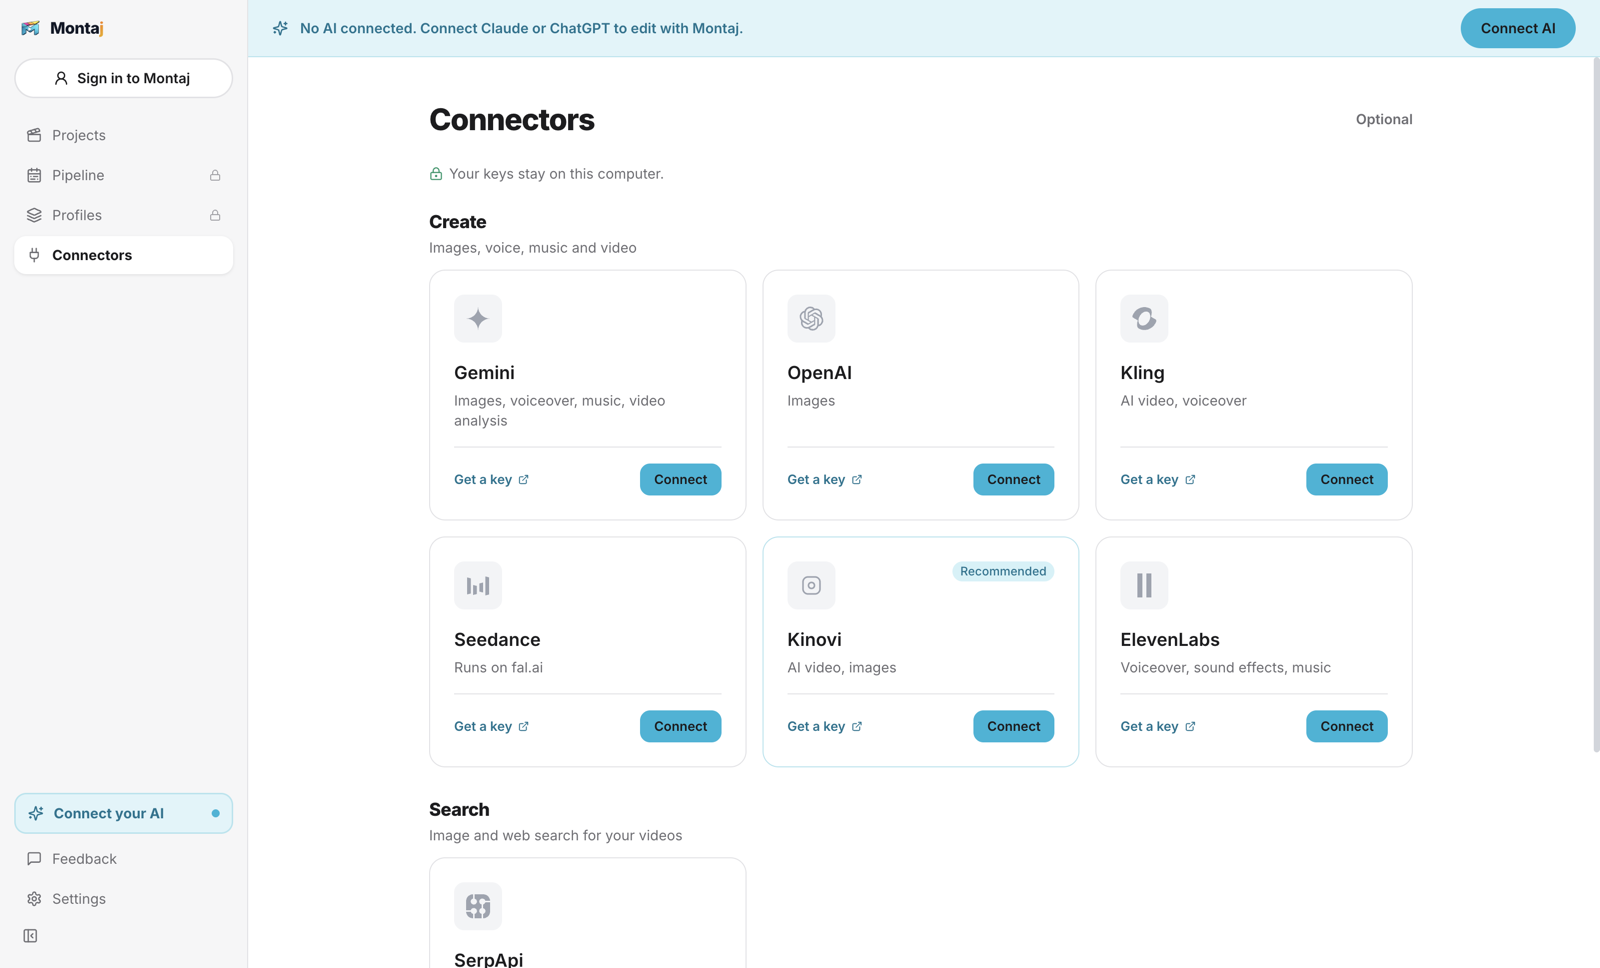Click the green lock icon by keys notice
Image resolution: width=1600 pixels, height=968 pixels.
(x=436, y=174)
